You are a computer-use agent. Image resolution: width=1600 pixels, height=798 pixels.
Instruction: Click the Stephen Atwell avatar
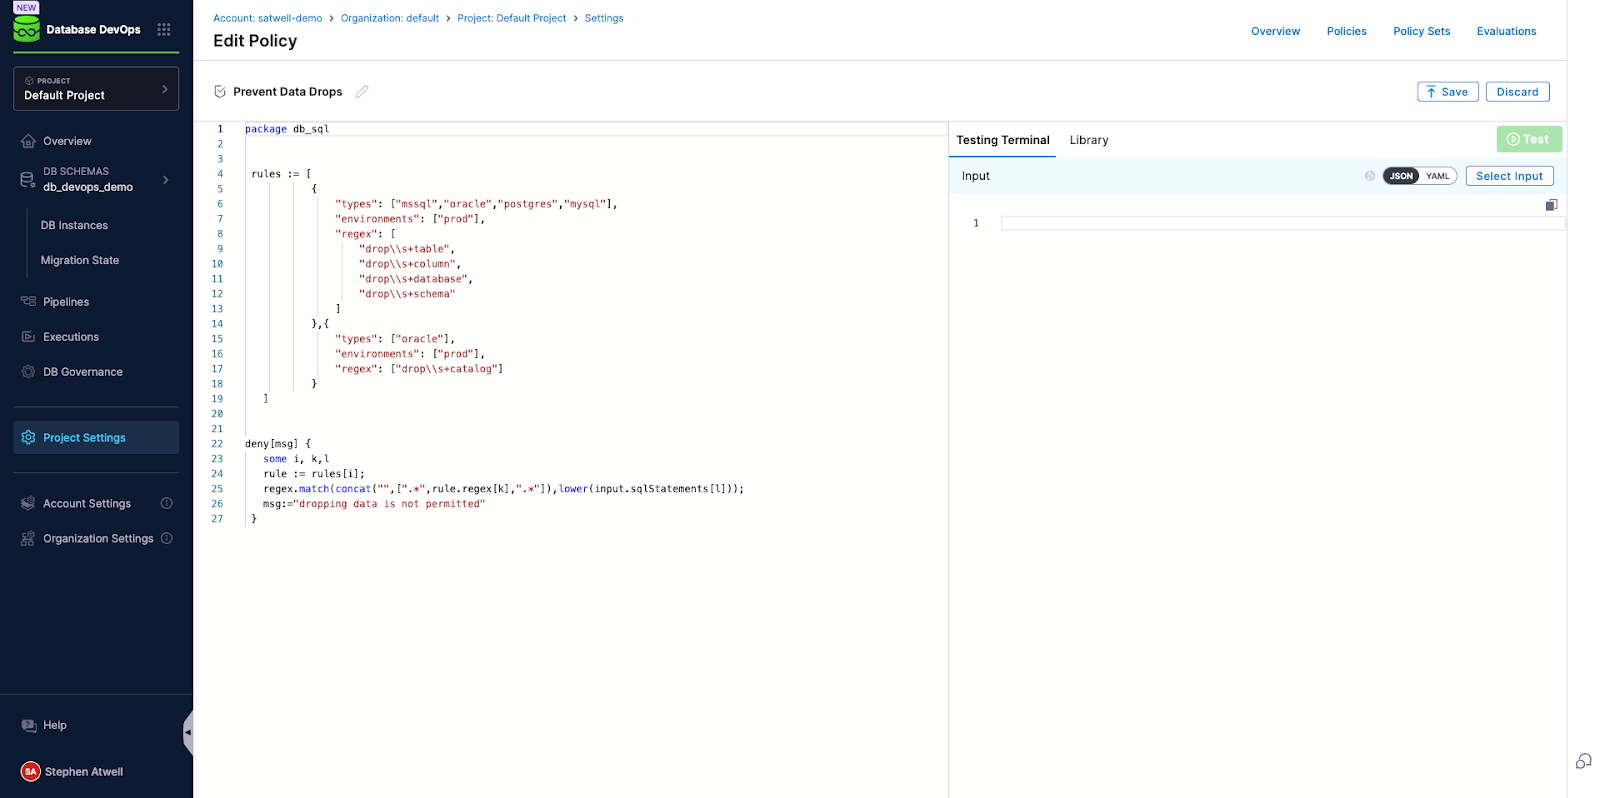coord(30,771)
